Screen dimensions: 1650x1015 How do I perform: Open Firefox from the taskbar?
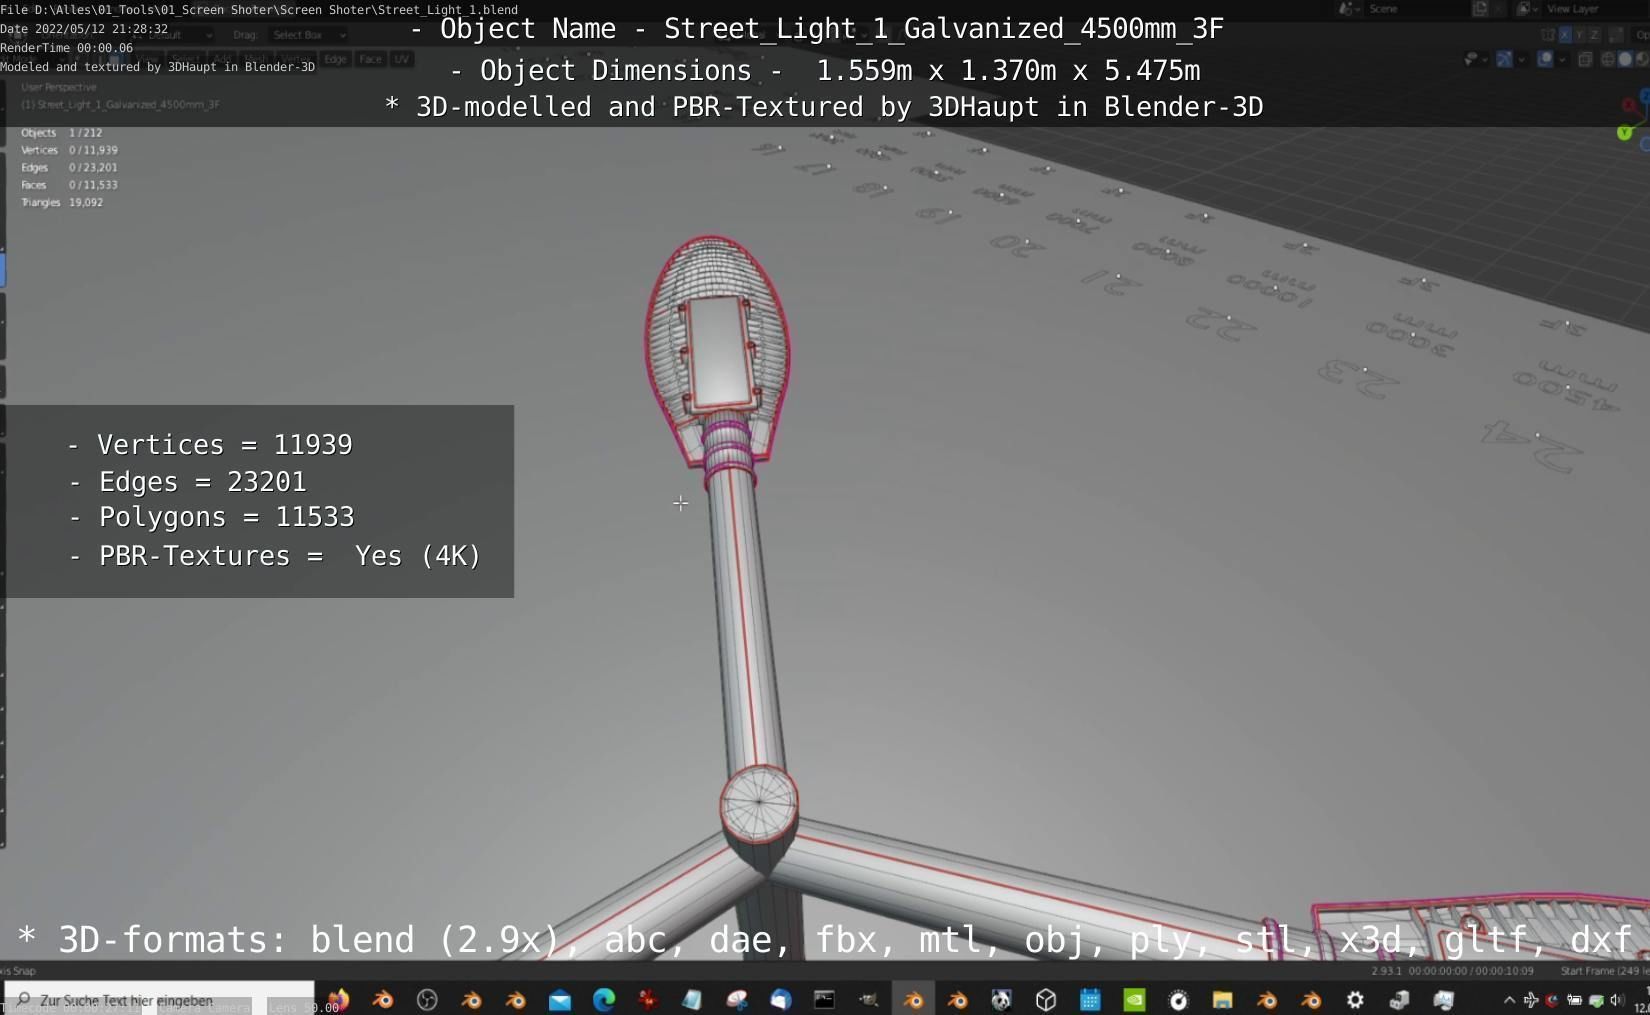(338, 999)
